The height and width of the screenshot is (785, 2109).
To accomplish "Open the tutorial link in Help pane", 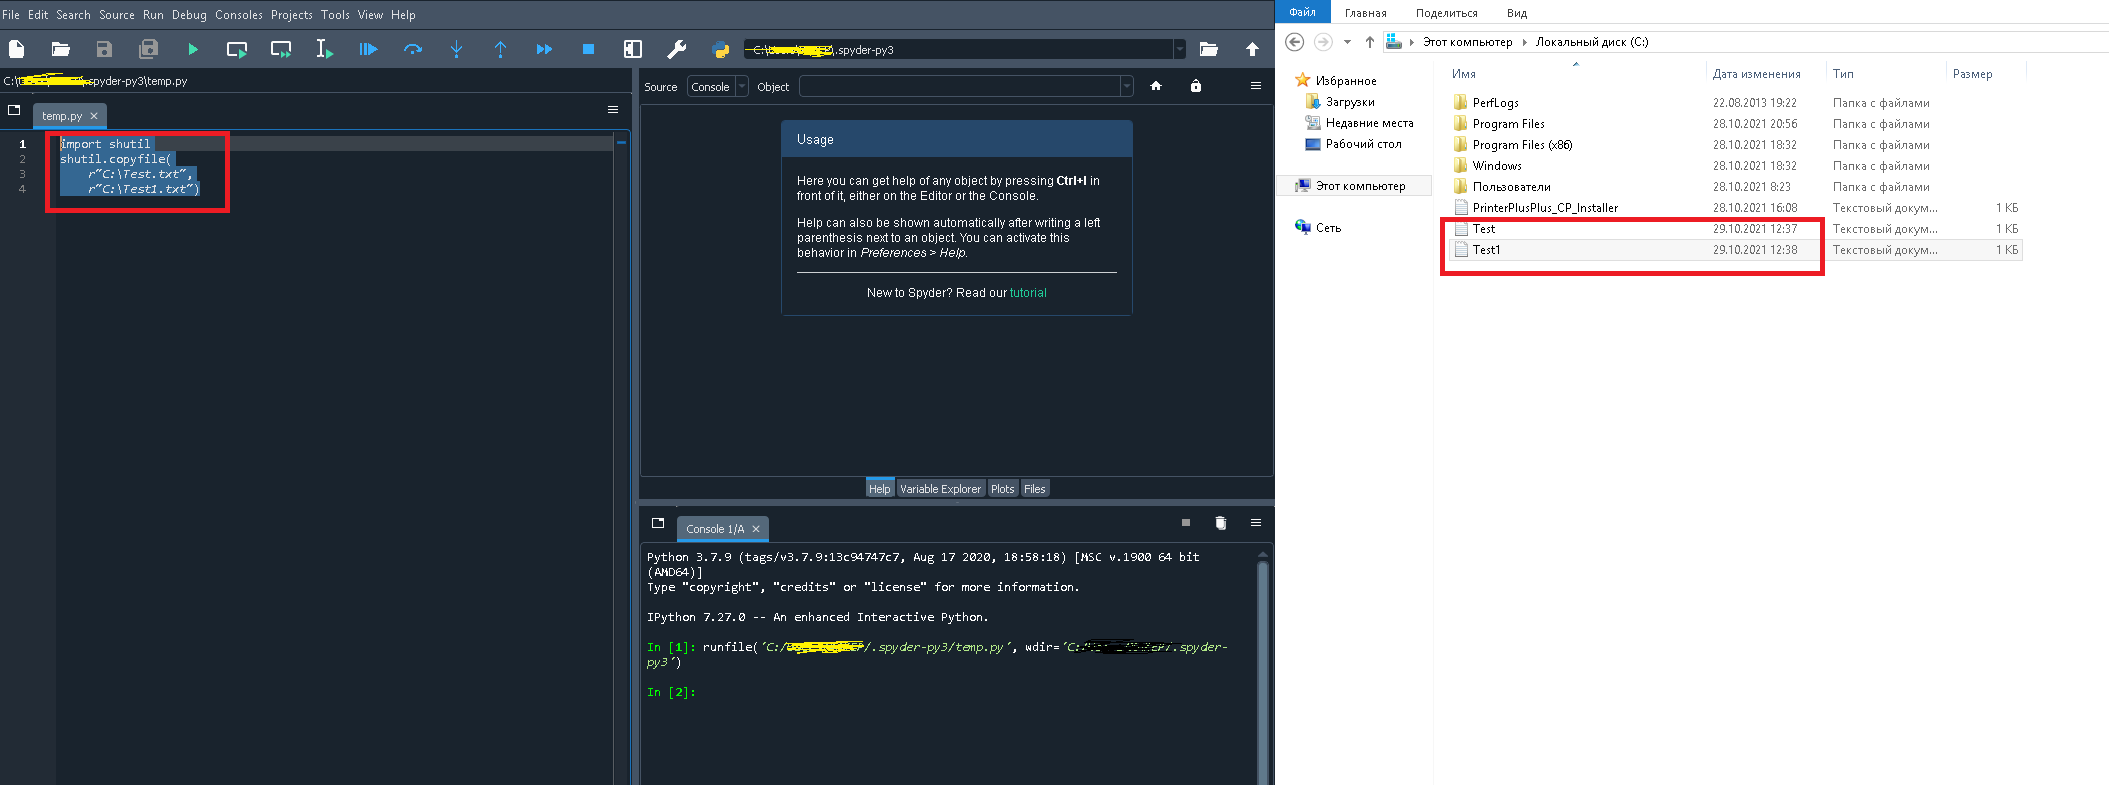I will click(1028, 293).
